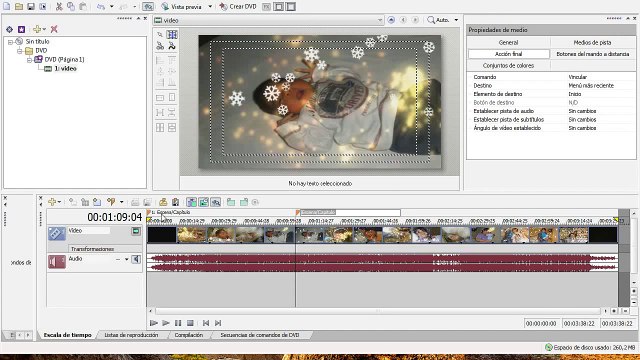Click the second chapter marker name field
The width and height of the screenshot is (640, 360).
click(350, 212)
